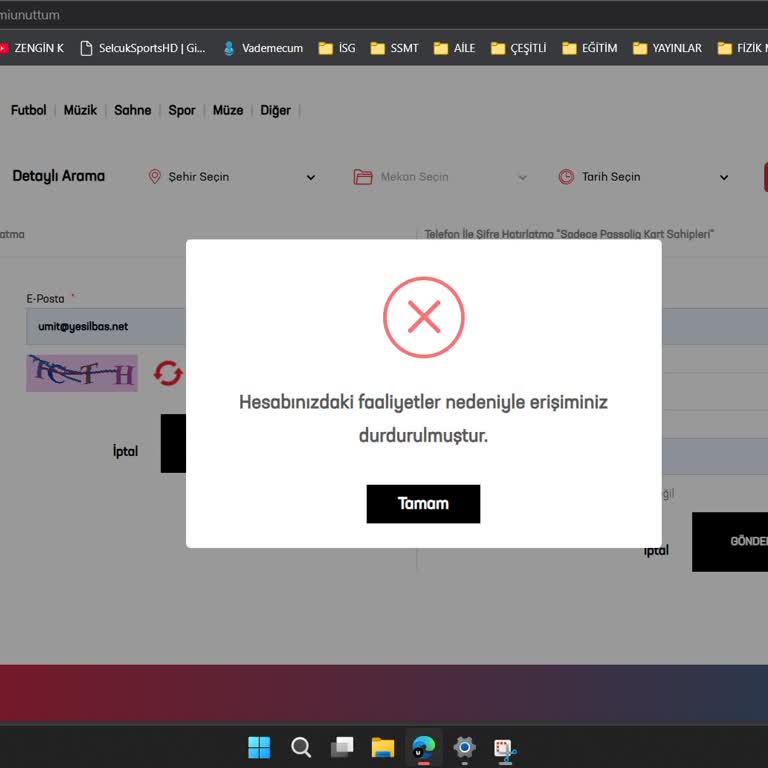Image resolution: width=768 pixels, height=768 pixels.
Task: Click the Tarih clock icon
Action: click(566, 177)
